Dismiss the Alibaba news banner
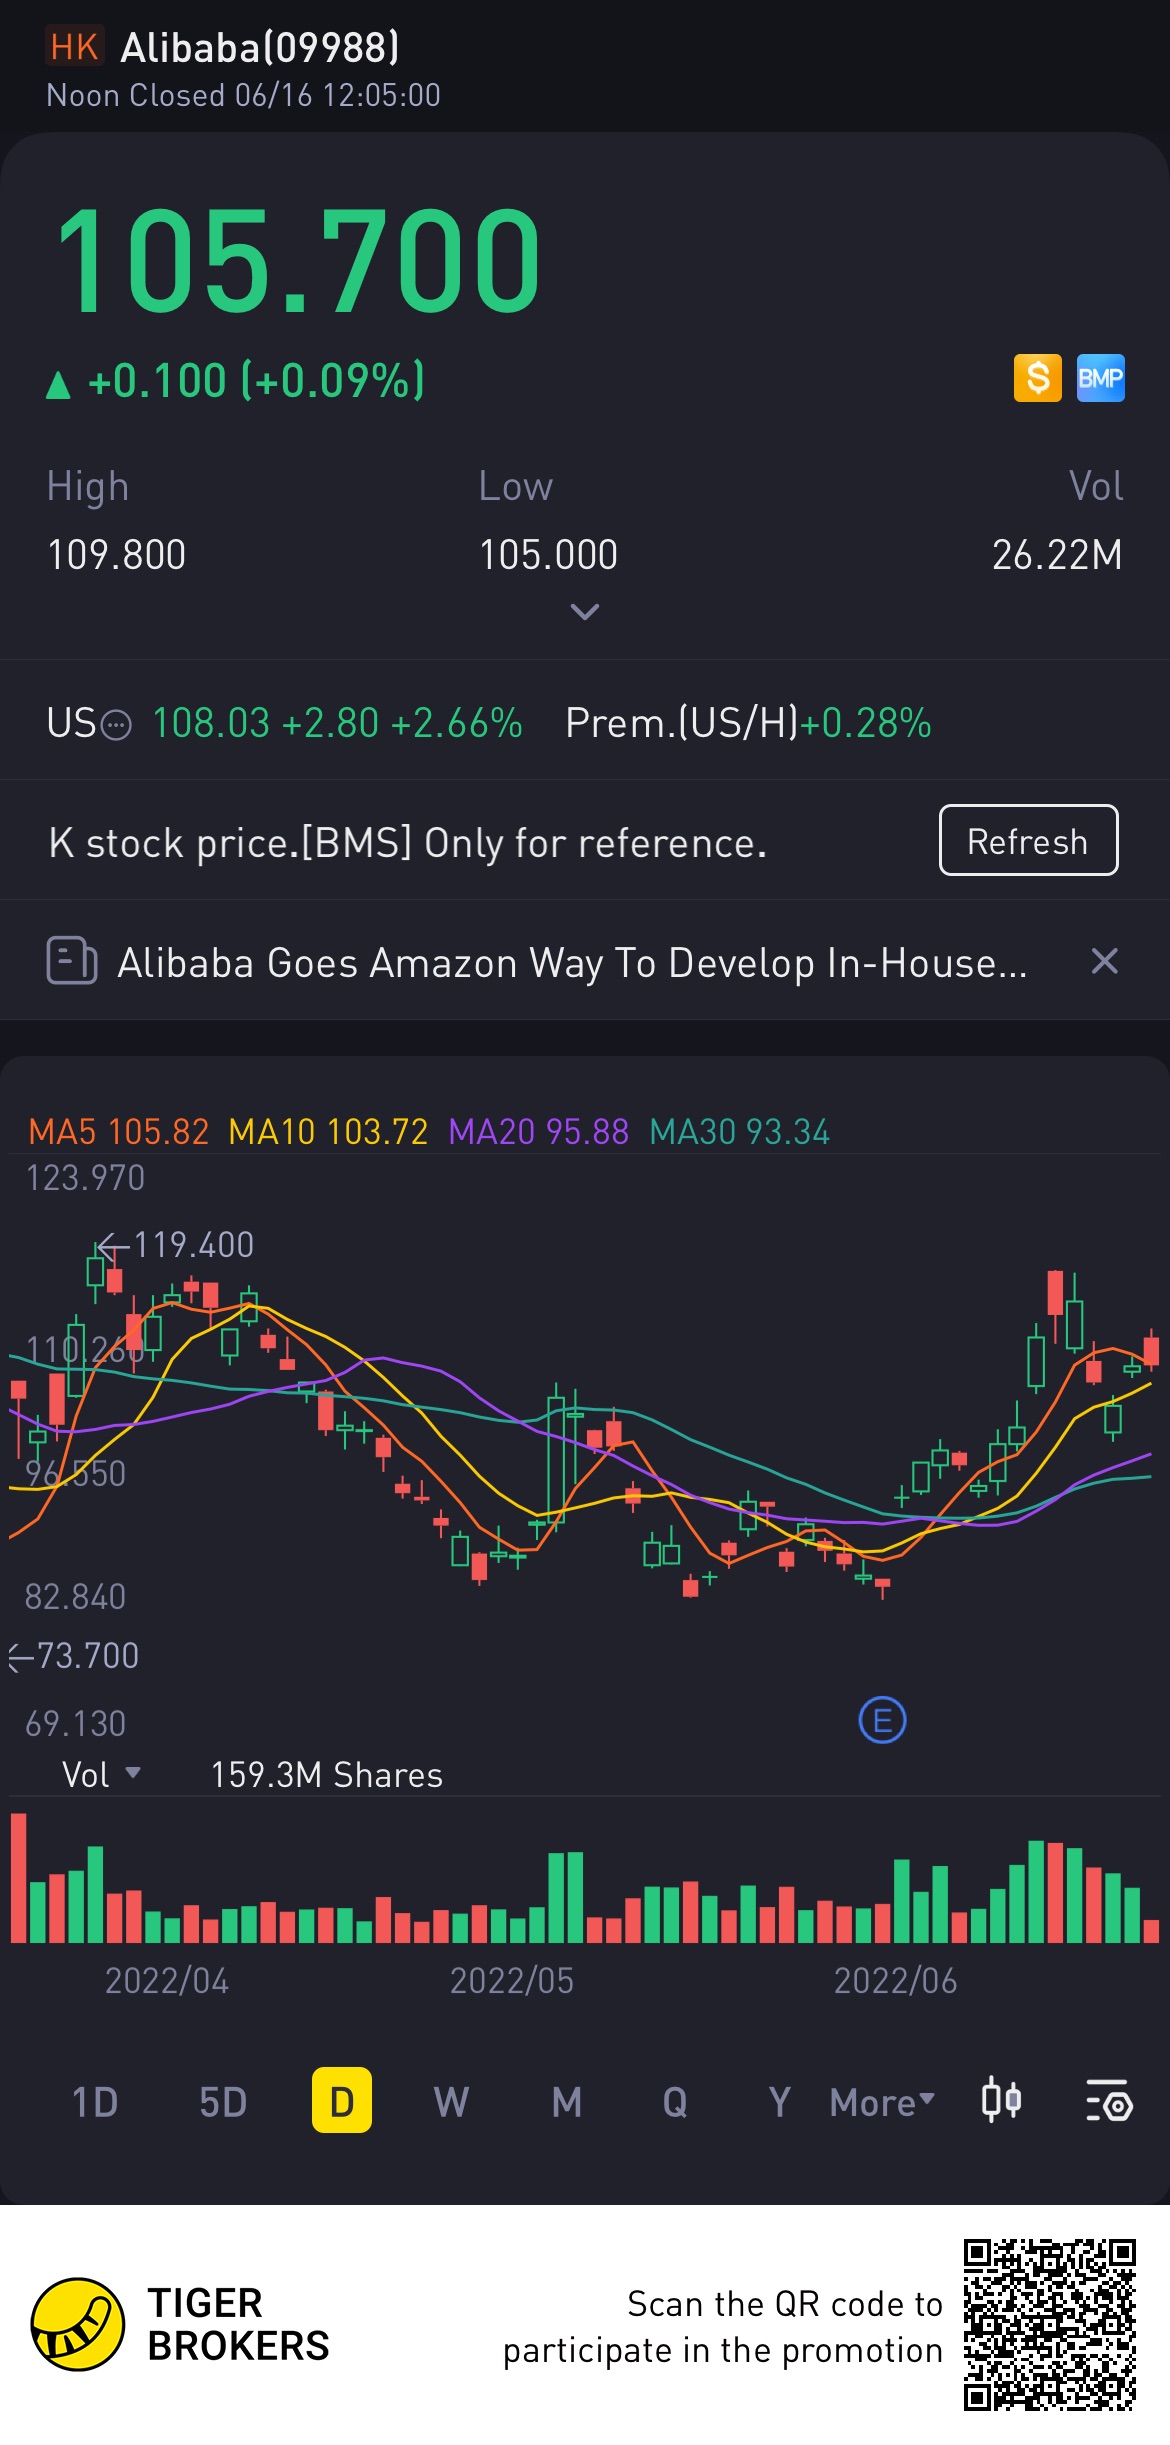 pos(1104,961)
